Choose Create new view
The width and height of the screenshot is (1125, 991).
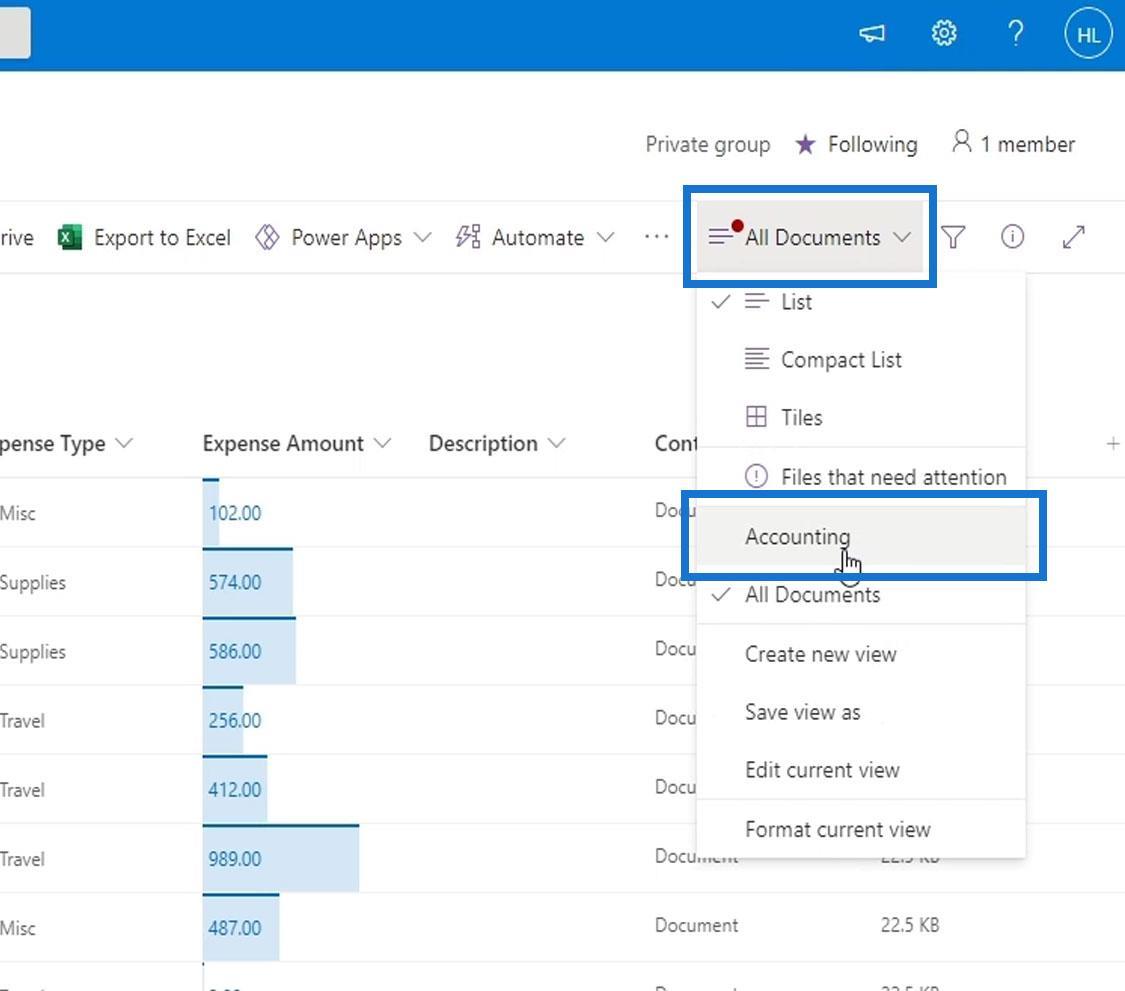click(861, 654)
